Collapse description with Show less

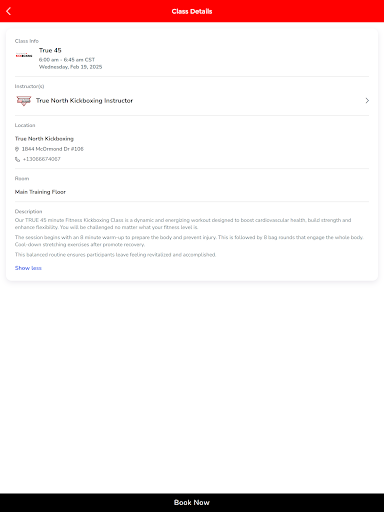[x=28, y=268]
